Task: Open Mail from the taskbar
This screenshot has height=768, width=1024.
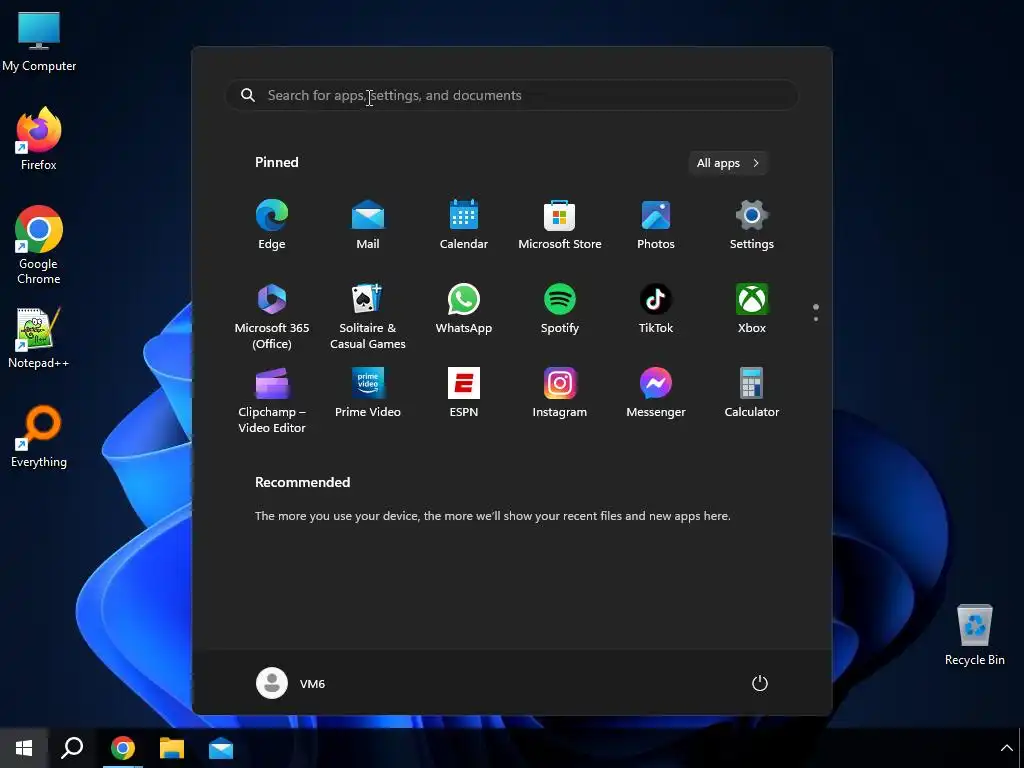Action: click(221, 748)
